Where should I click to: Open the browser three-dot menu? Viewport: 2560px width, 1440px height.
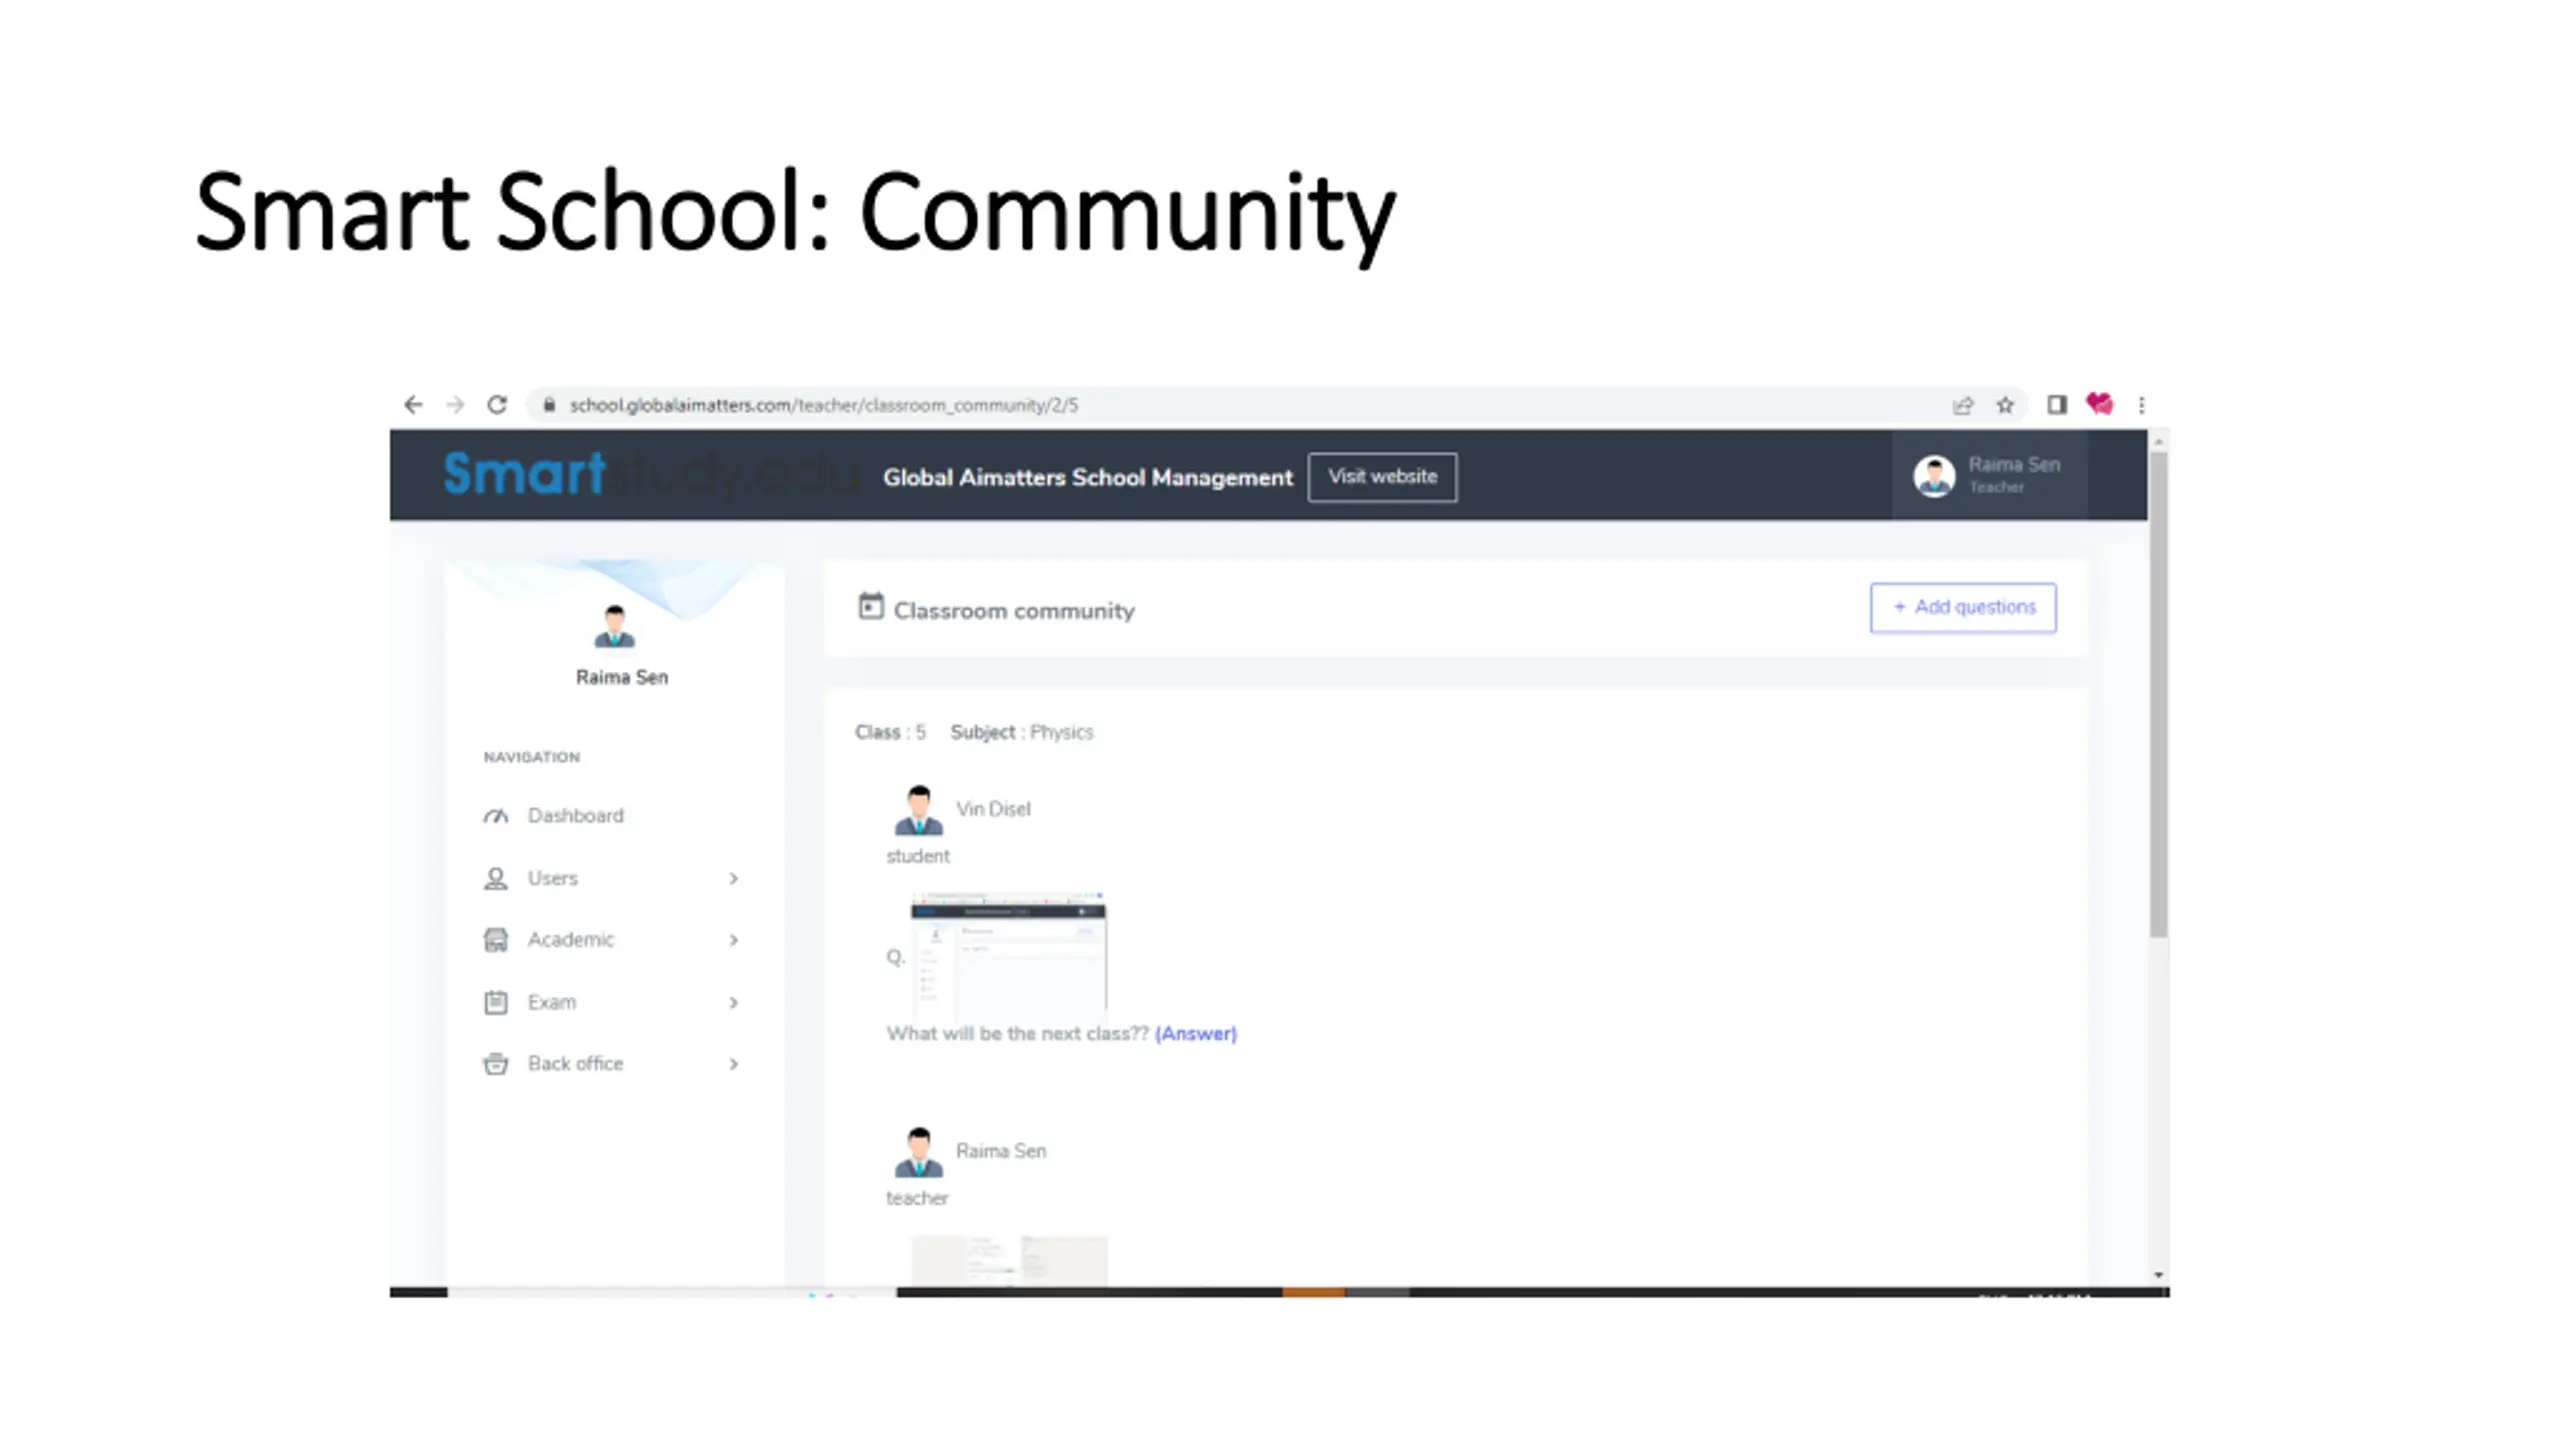[2141, 405]
